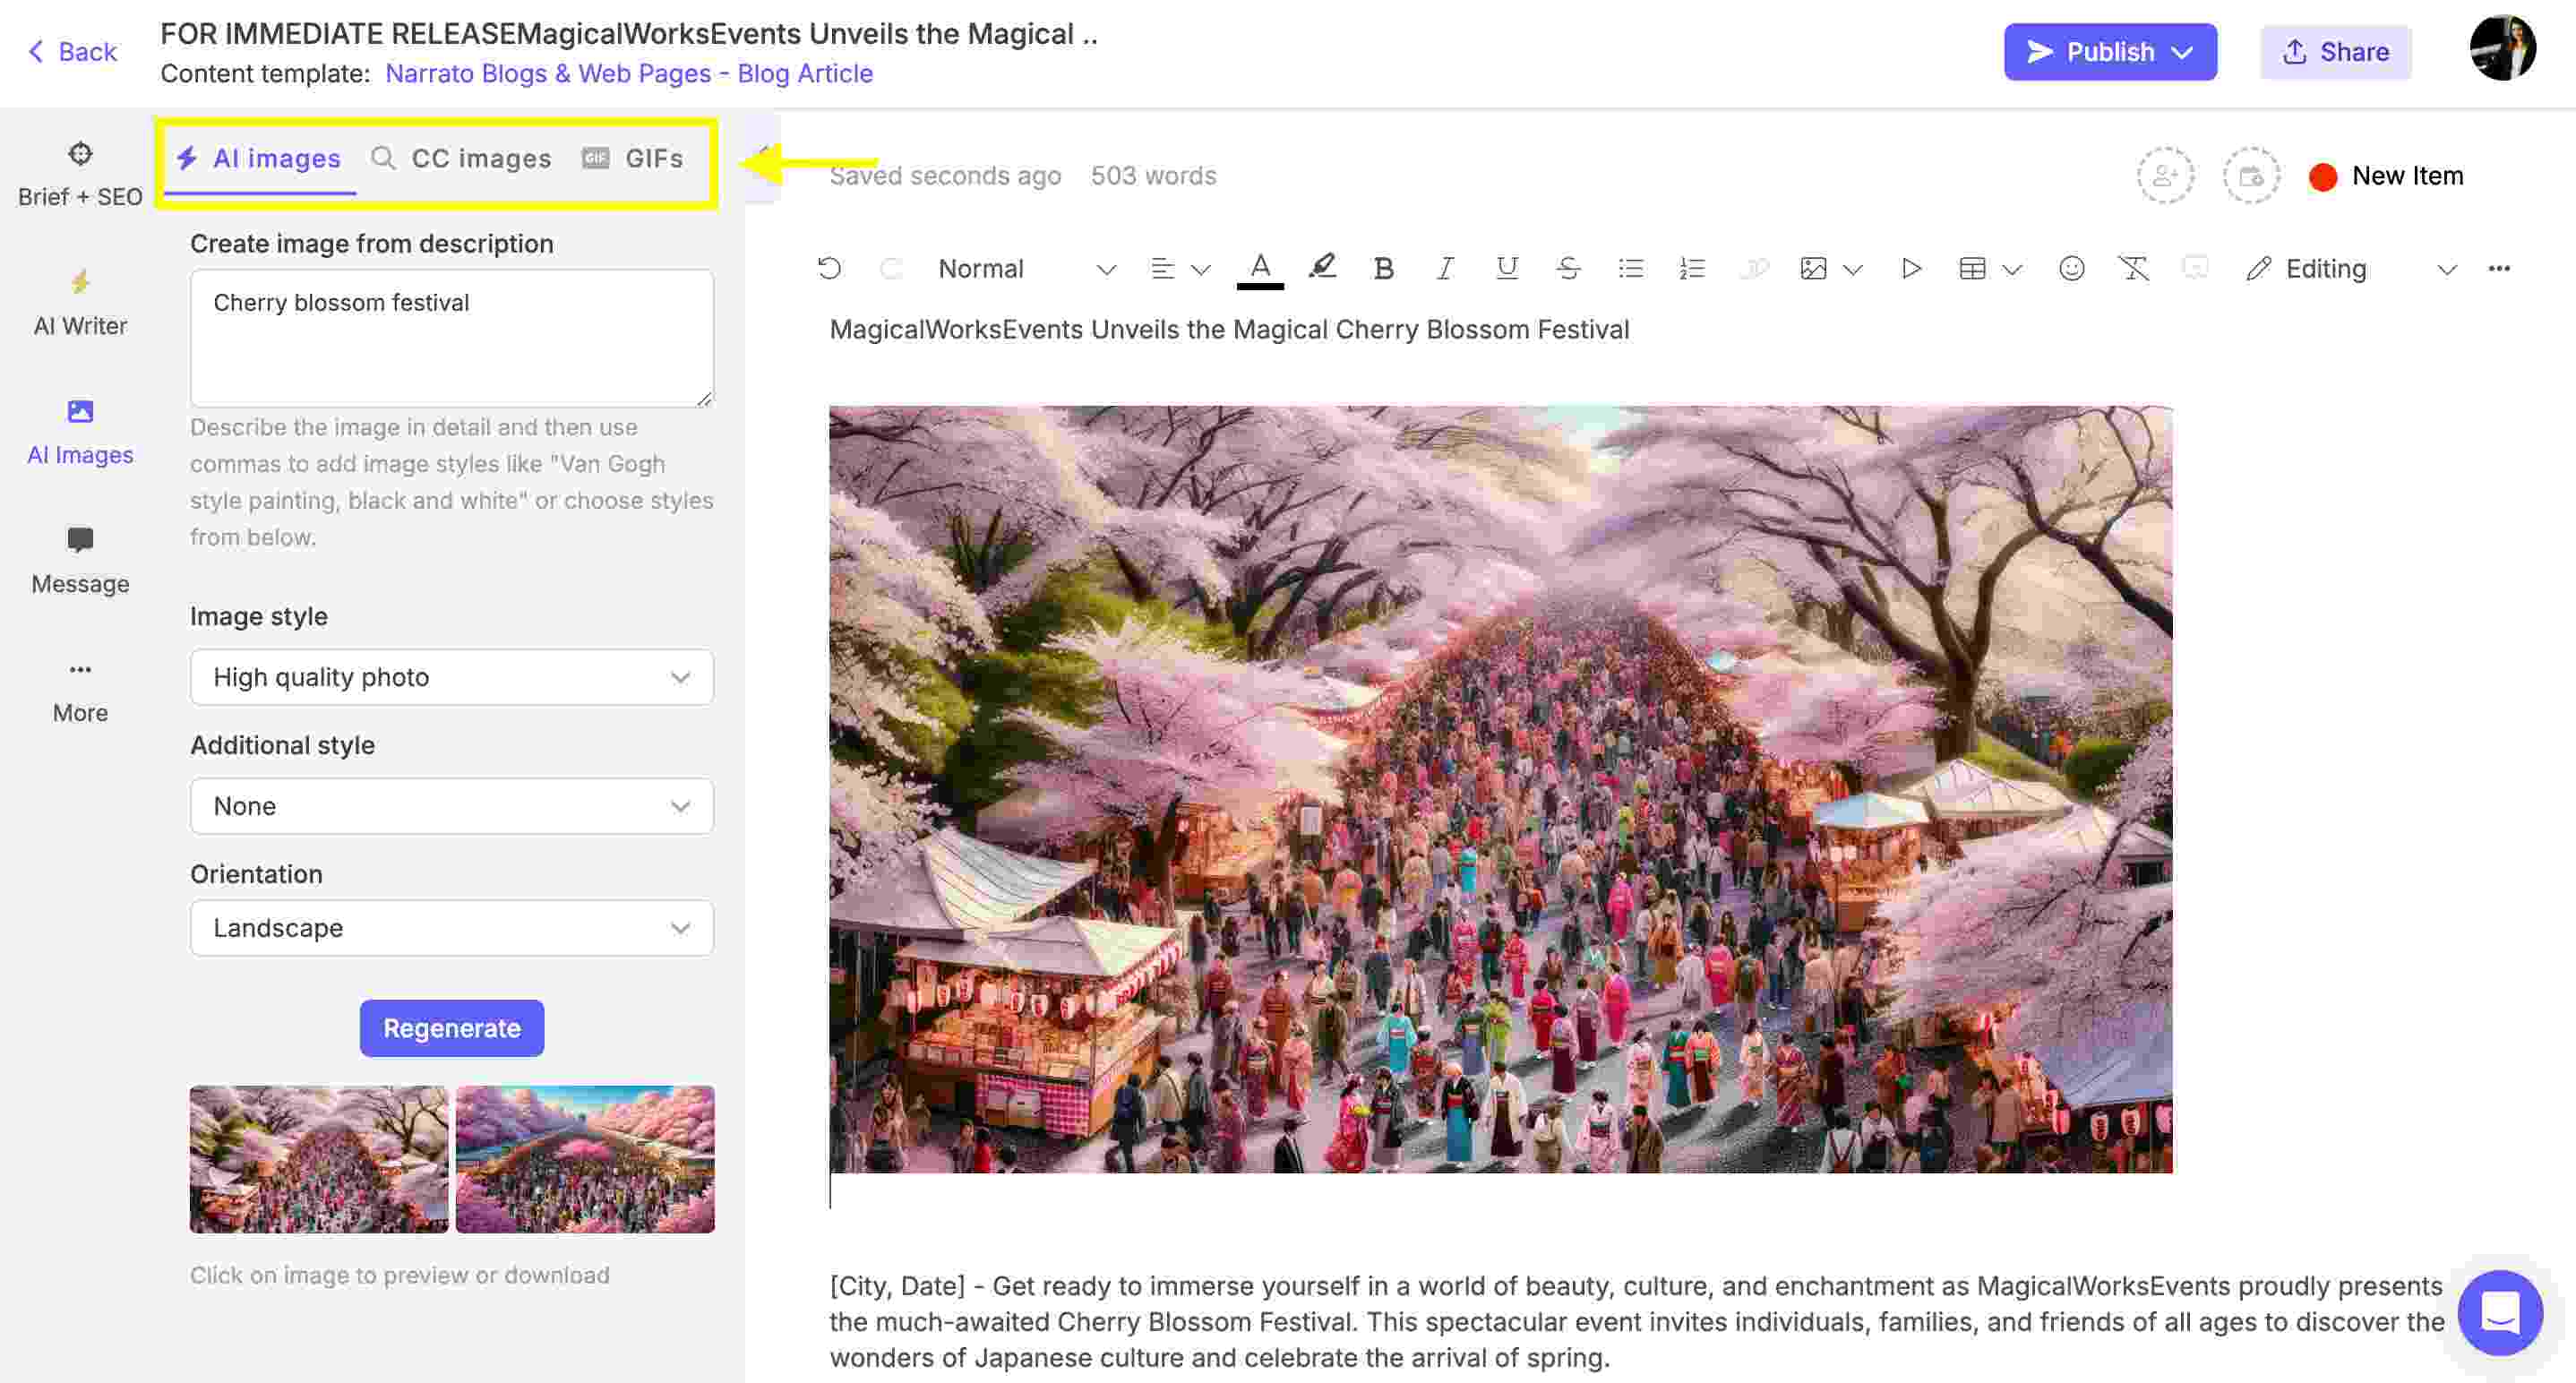Viewport: 2576px width, 1383px height.
Task: Click the undo arrow icon
Action: pyautogui.click(x=829, y=268)
